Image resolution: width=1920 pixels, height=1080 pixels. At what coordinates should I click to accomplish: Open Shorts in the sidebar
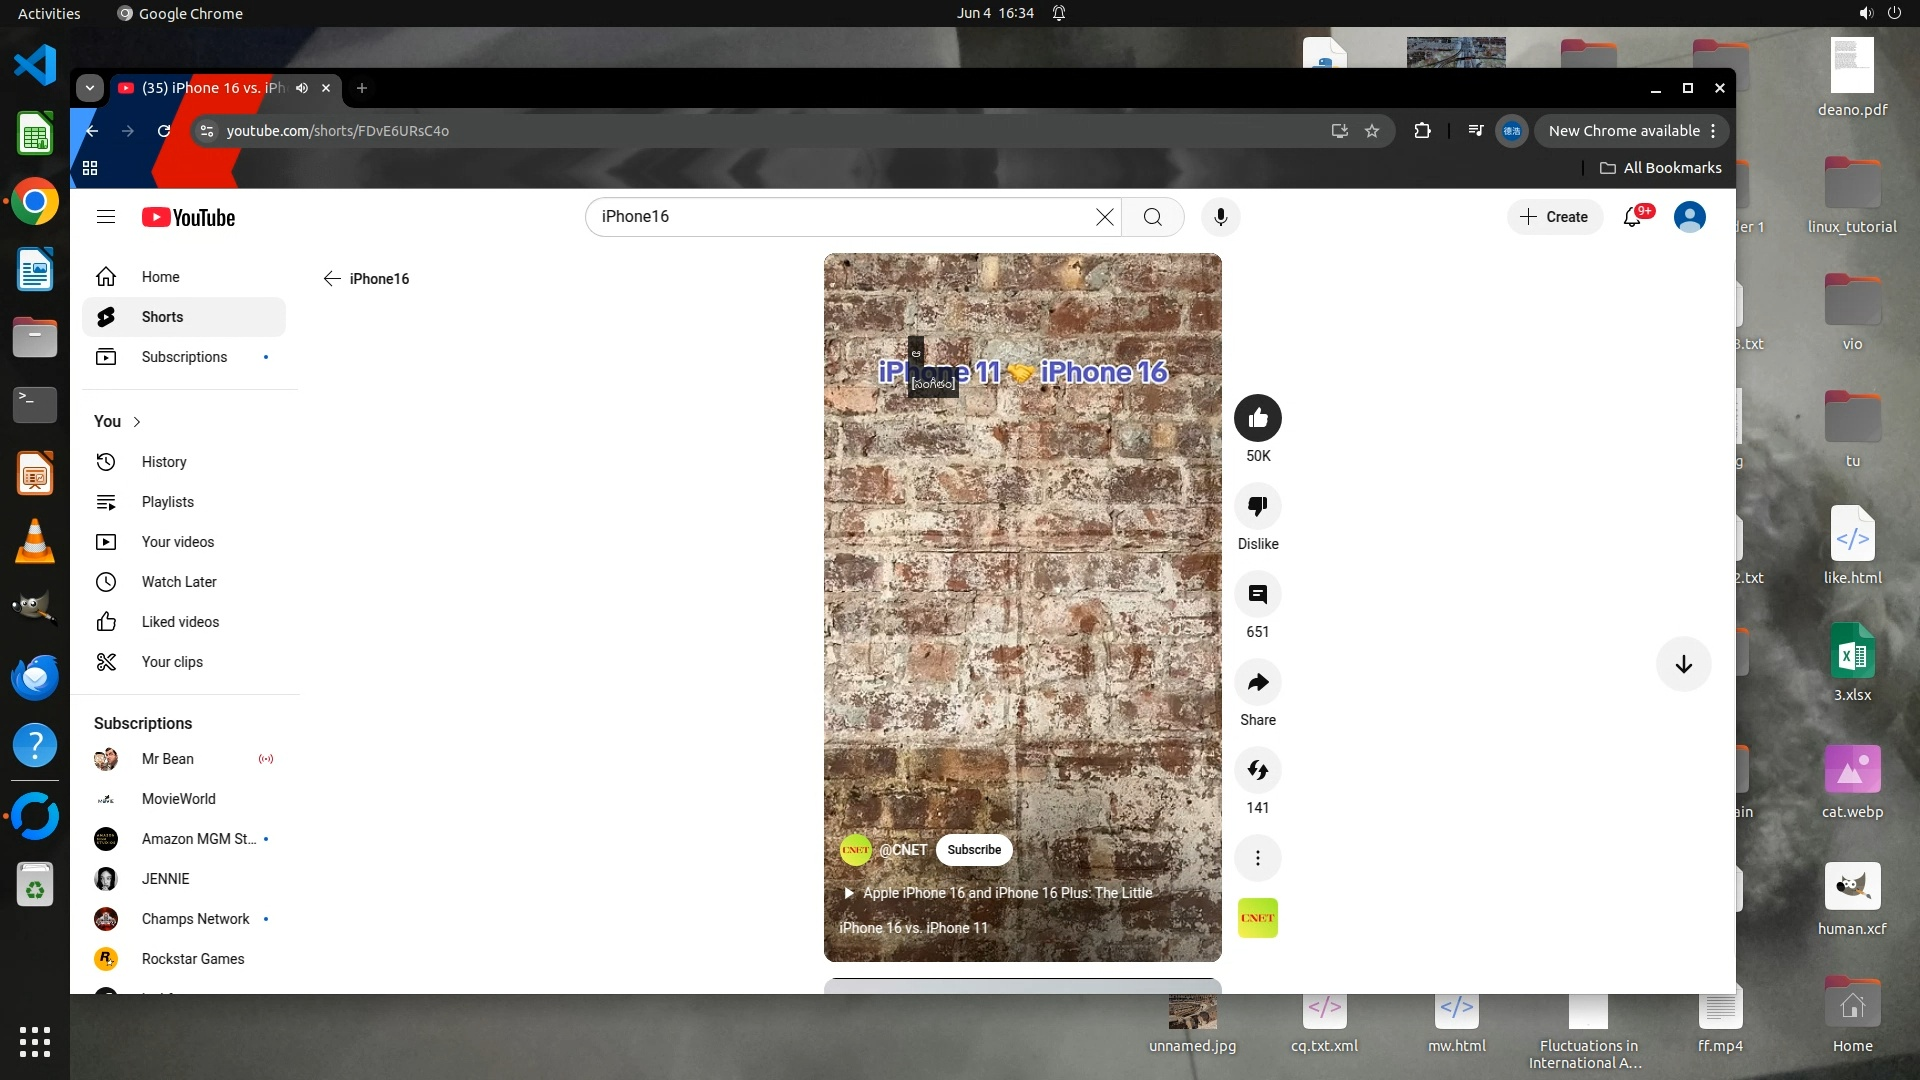(162, 317)
